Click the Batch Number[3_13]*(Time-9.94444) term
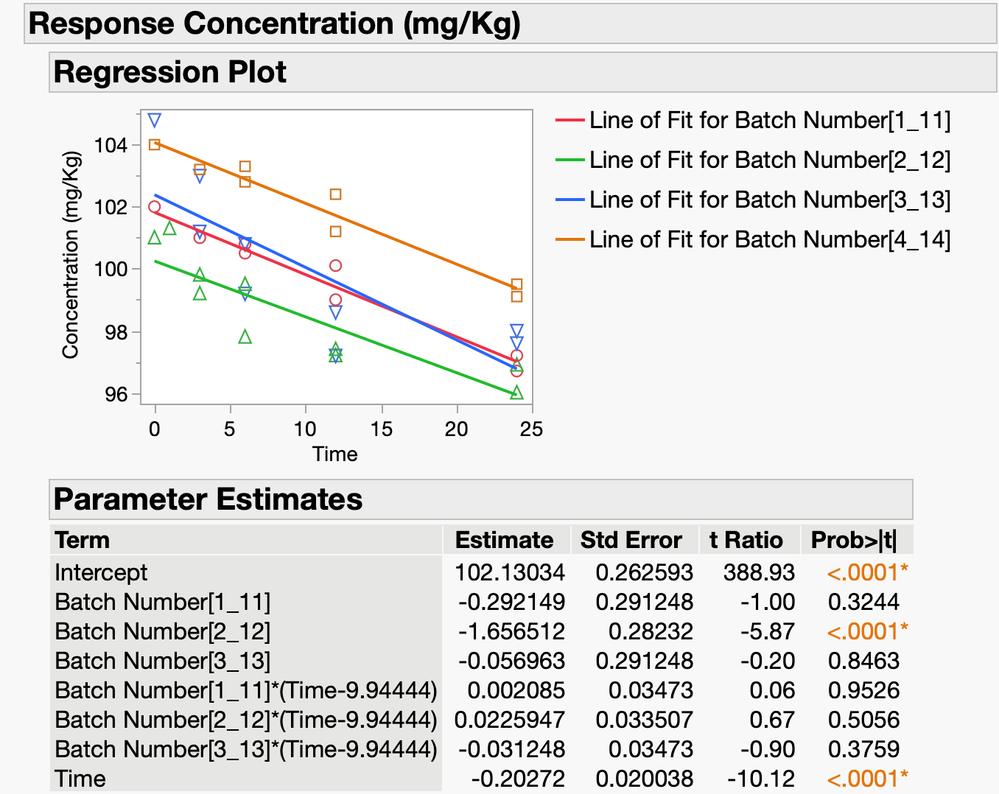The image size is (999, 794). 245,750
